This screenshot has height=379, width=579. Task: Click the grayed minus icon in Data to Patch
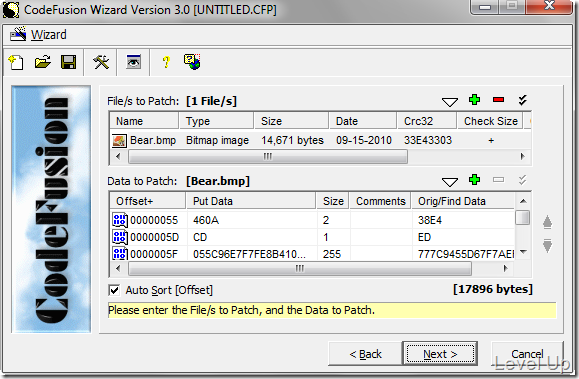coord(498,180)
